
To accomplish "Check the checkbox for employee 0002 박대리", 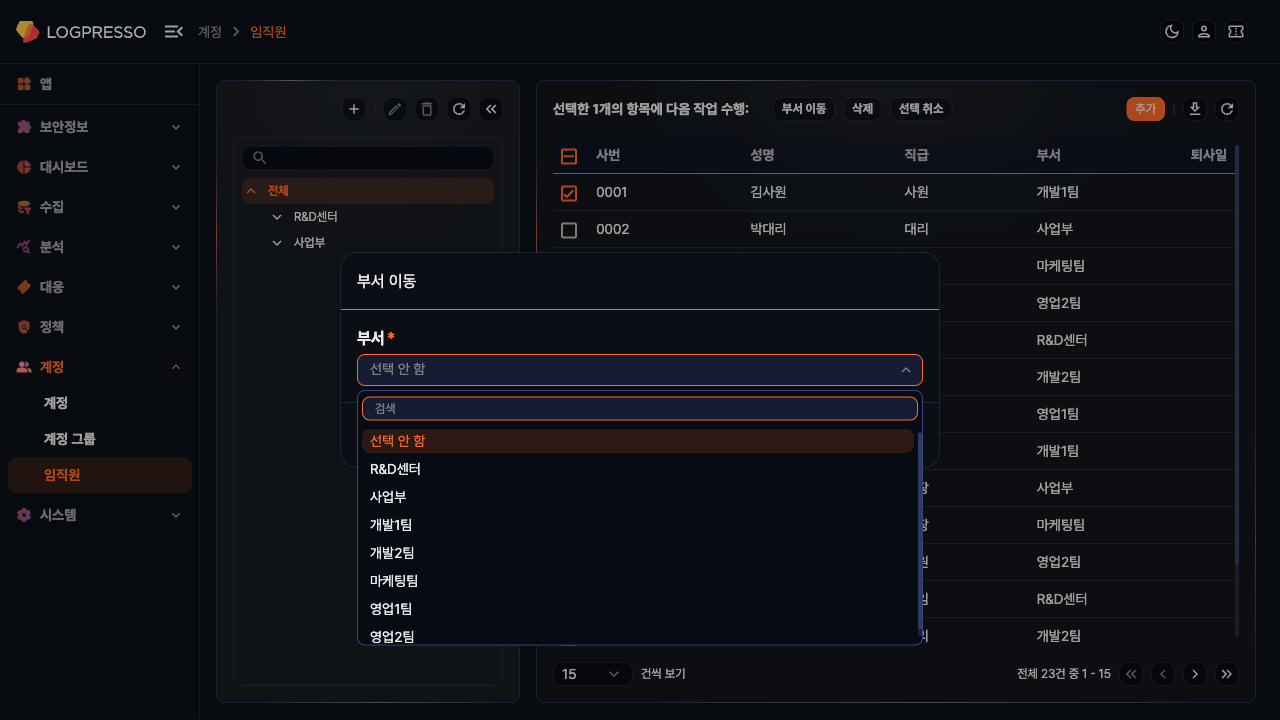I will point(569,229).
